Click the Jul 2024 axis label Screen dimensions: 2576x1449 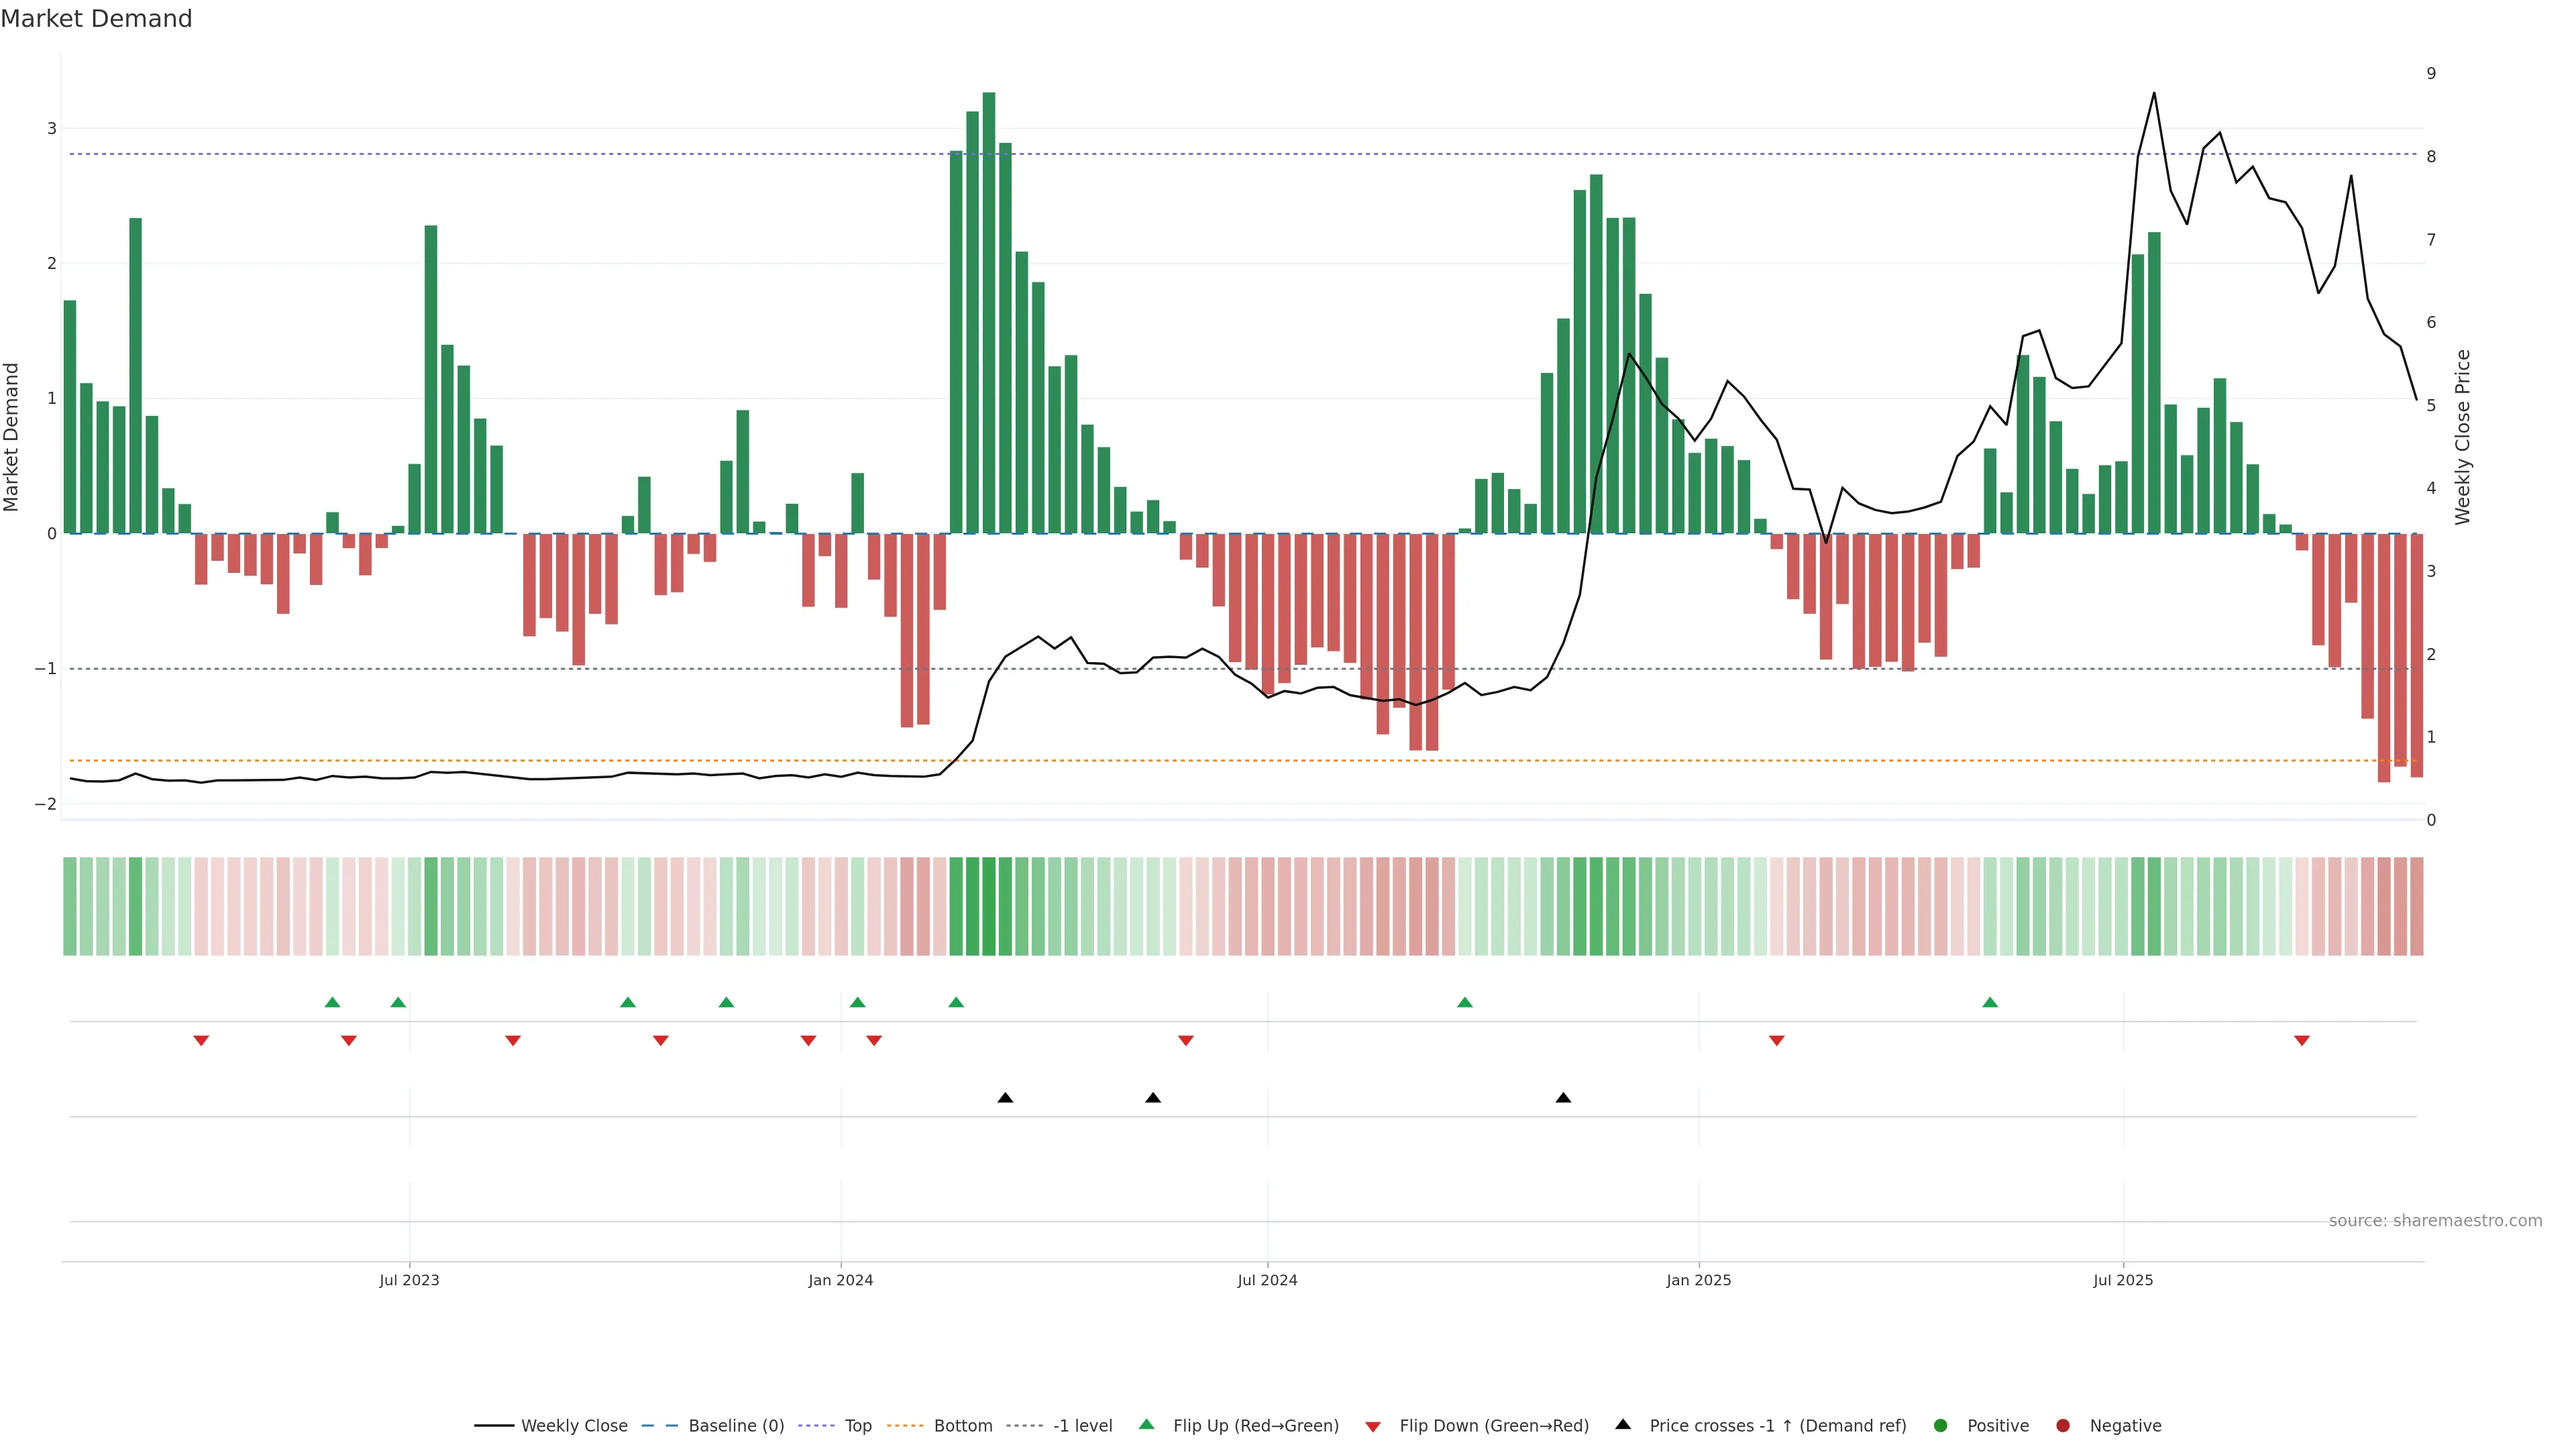pos(1267,1280)
